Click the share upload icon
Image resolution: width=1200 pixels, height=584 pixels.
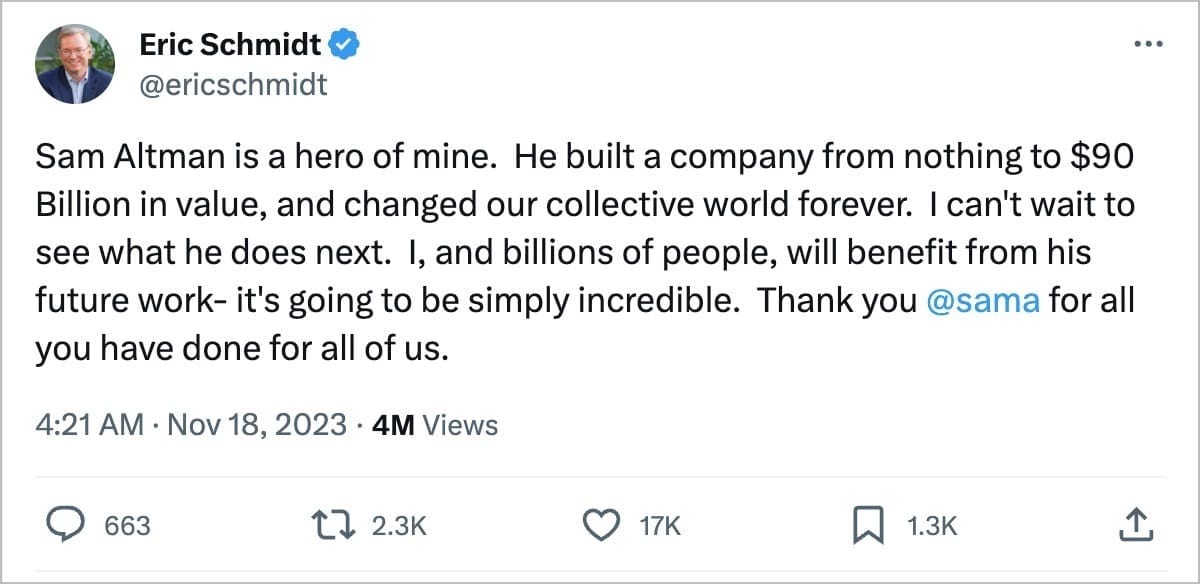click(x=1135, y=525)
